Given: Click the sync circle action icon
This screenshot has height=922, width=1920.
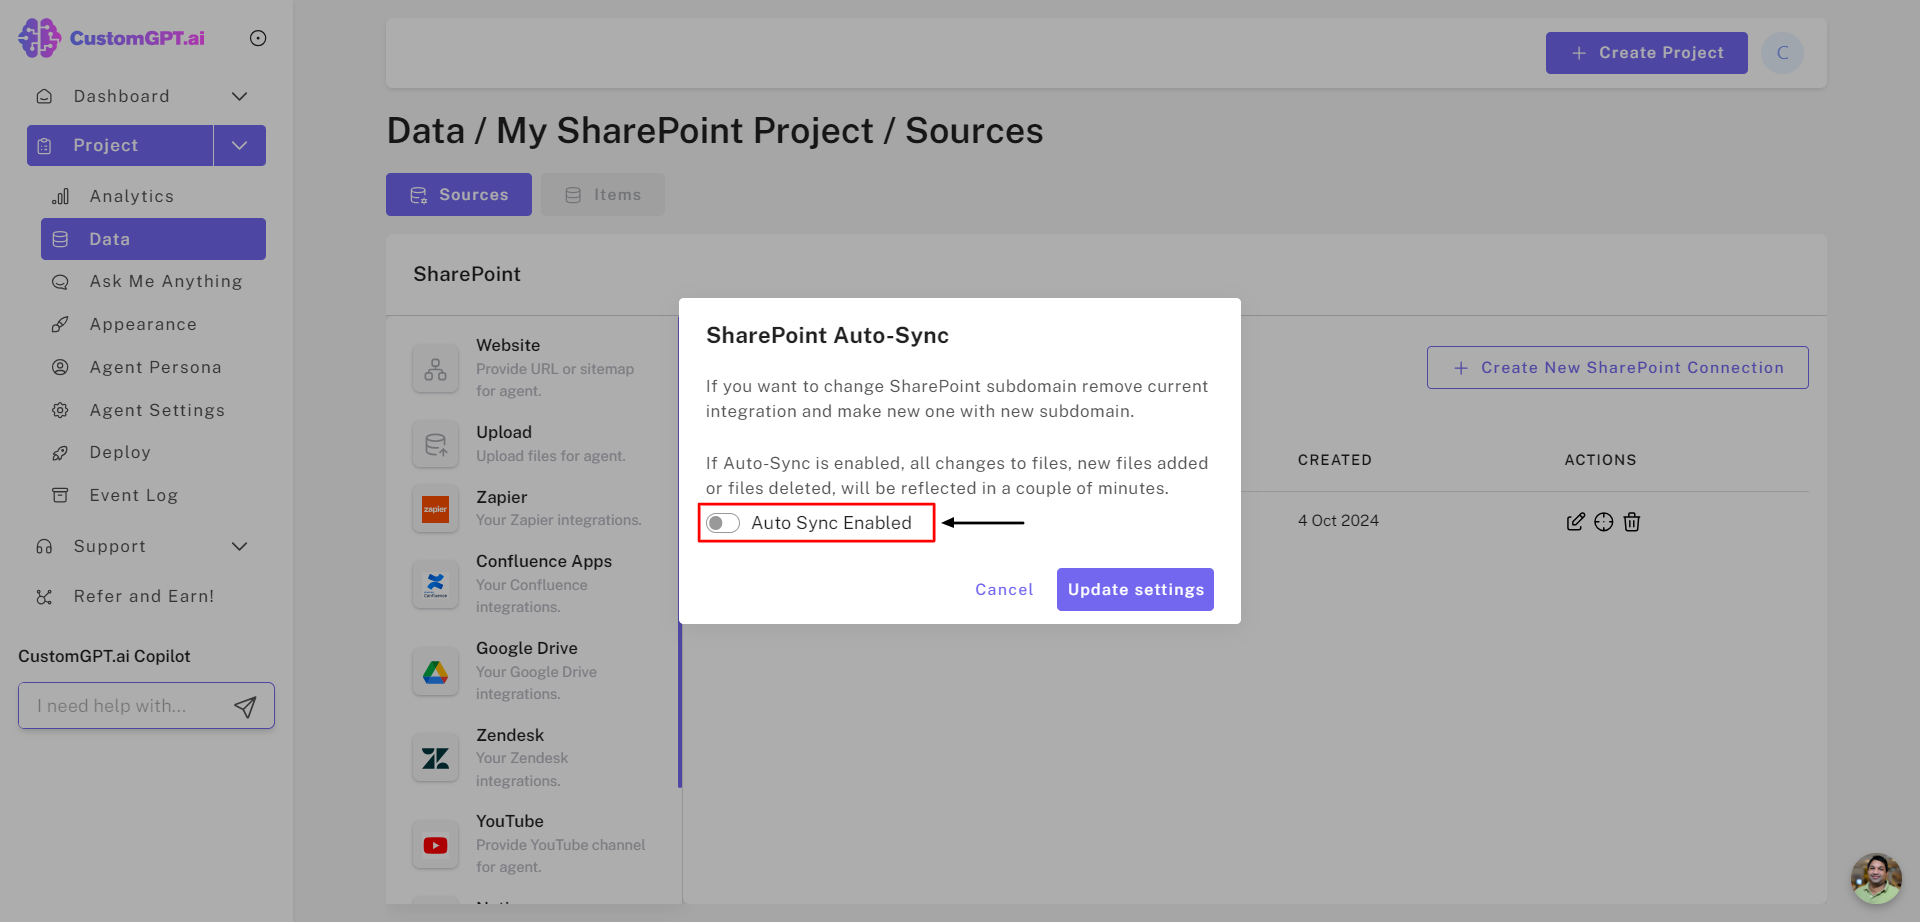Looking at the screenshot, I should (1603, 522).
